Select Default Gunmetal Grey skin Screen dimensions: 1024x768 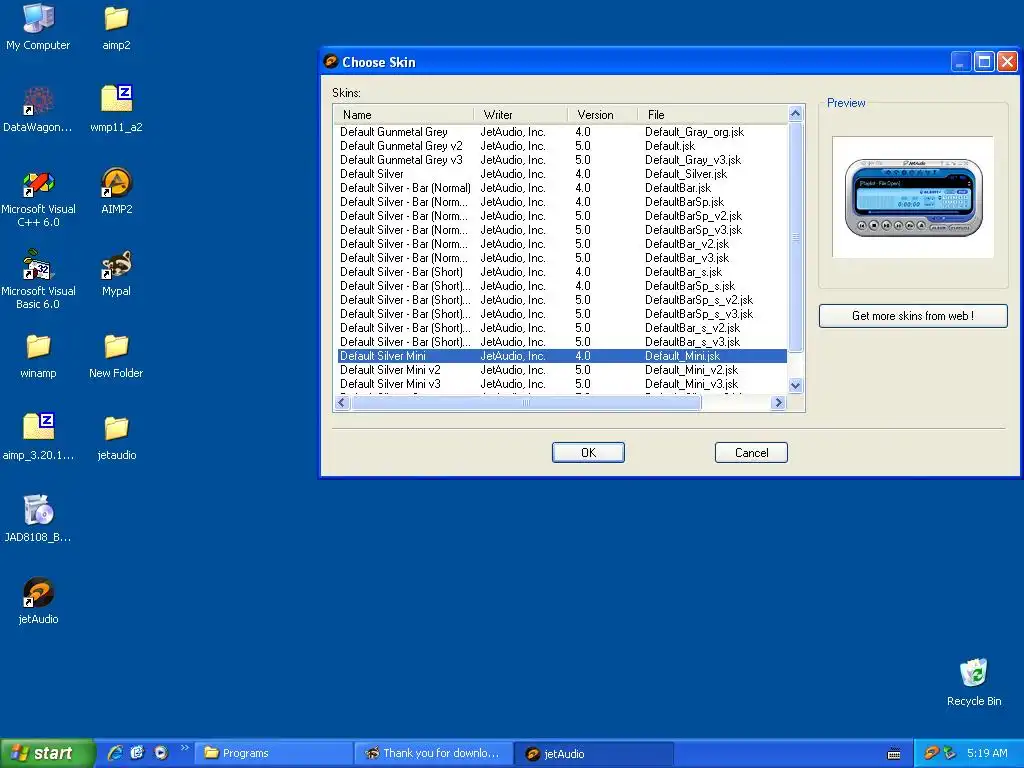click(x=562, y=132)
